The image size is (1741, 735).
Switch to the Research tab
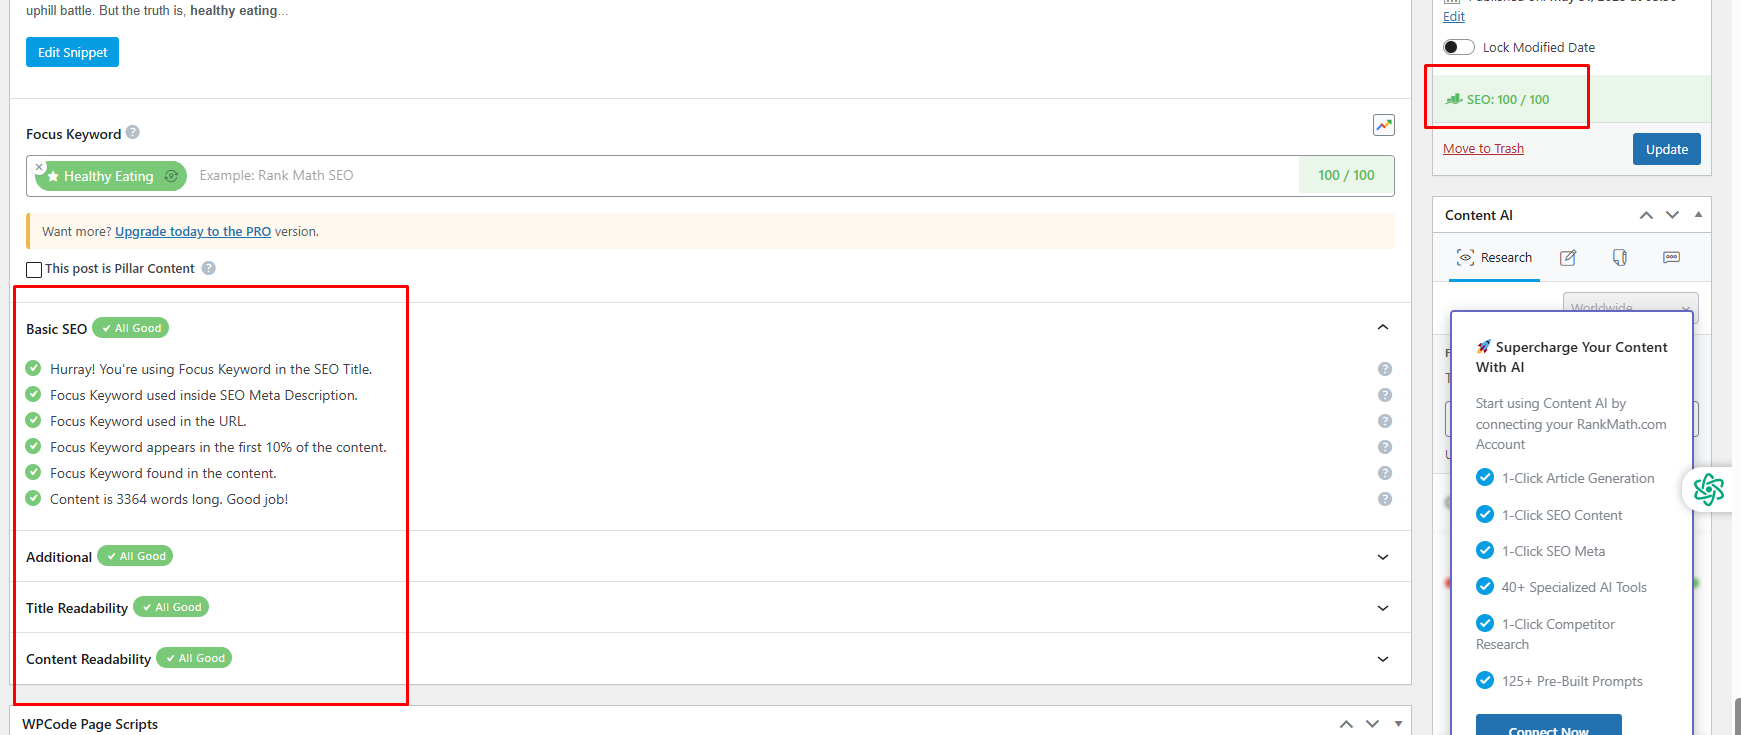coord(1495,258)
